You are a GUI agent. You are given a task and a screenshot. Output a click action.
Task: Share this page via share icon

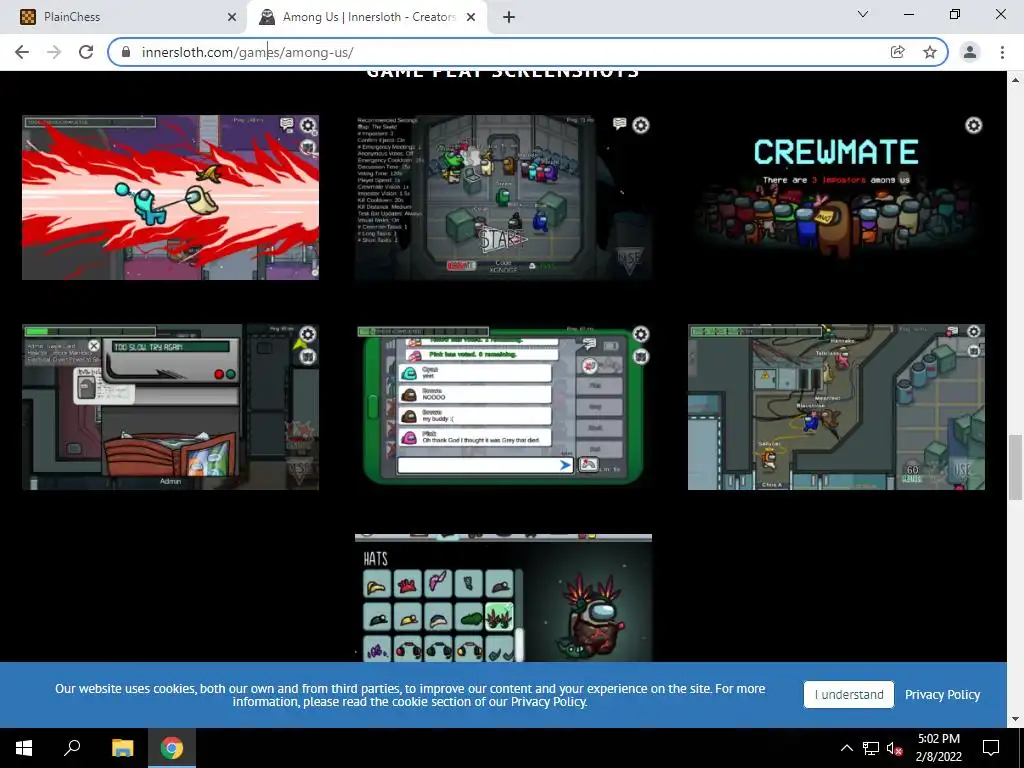[898, 52]
